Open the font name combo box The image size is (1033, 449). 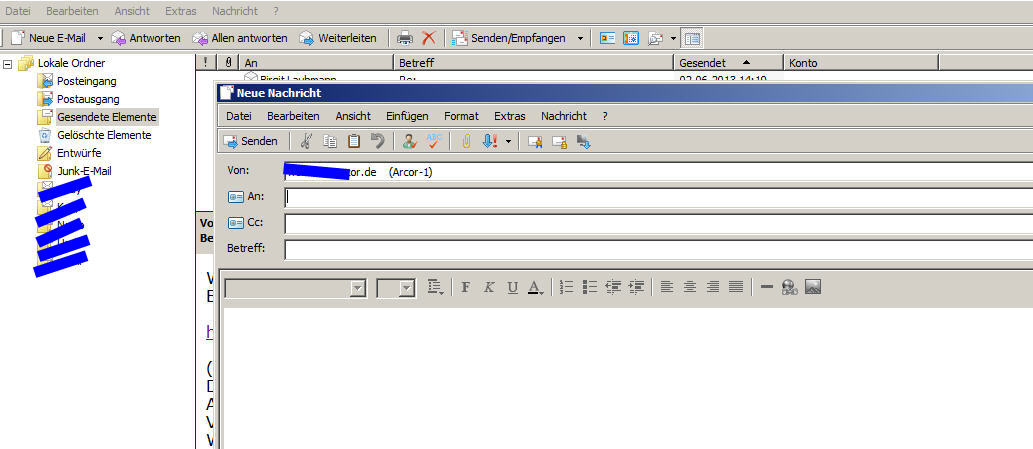(295, 288)
